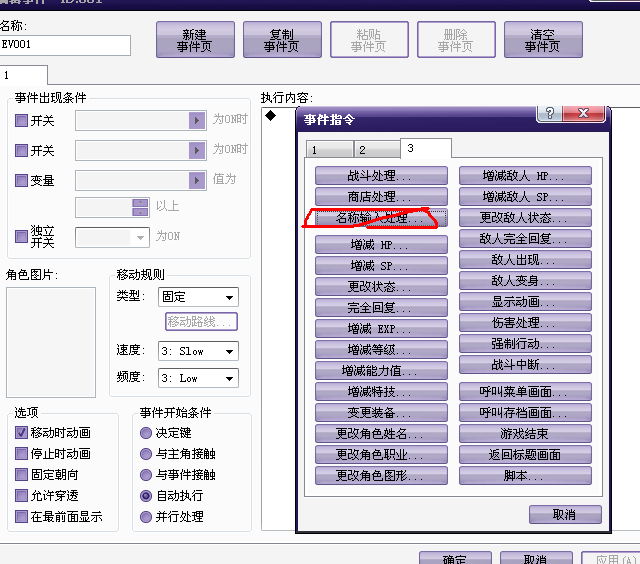Choose 变更装备 command
640x564 pixels.
(381, 413)
